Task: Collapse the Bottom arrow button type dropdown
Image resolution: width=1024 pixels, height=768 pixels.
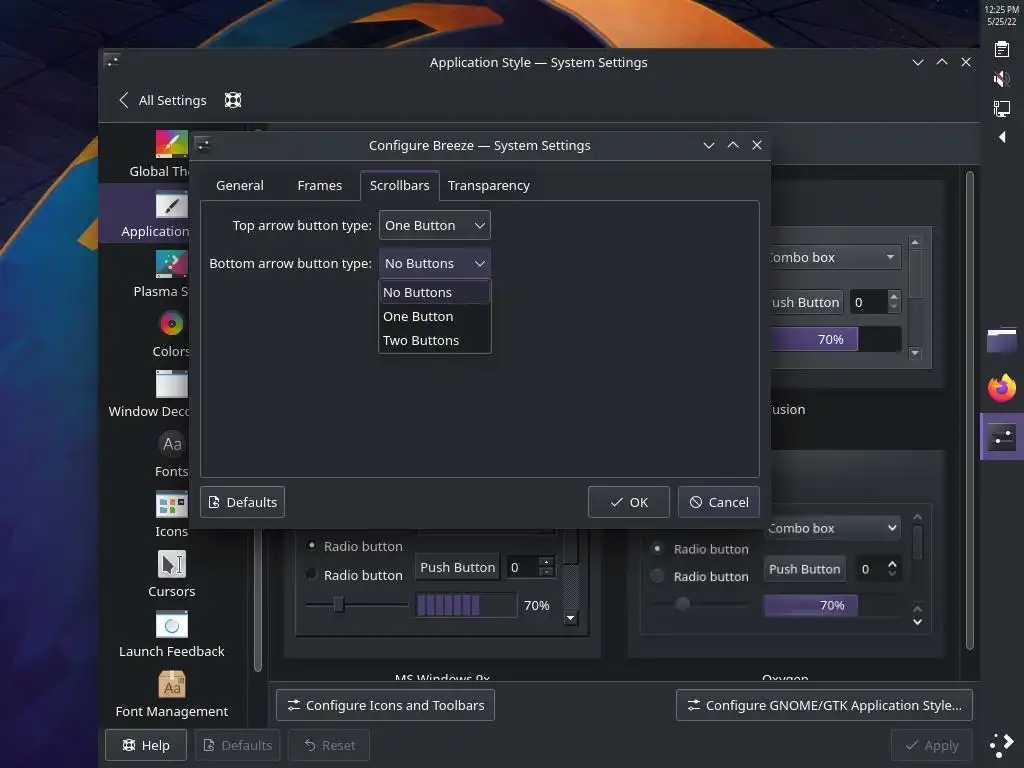Action: 434,263
